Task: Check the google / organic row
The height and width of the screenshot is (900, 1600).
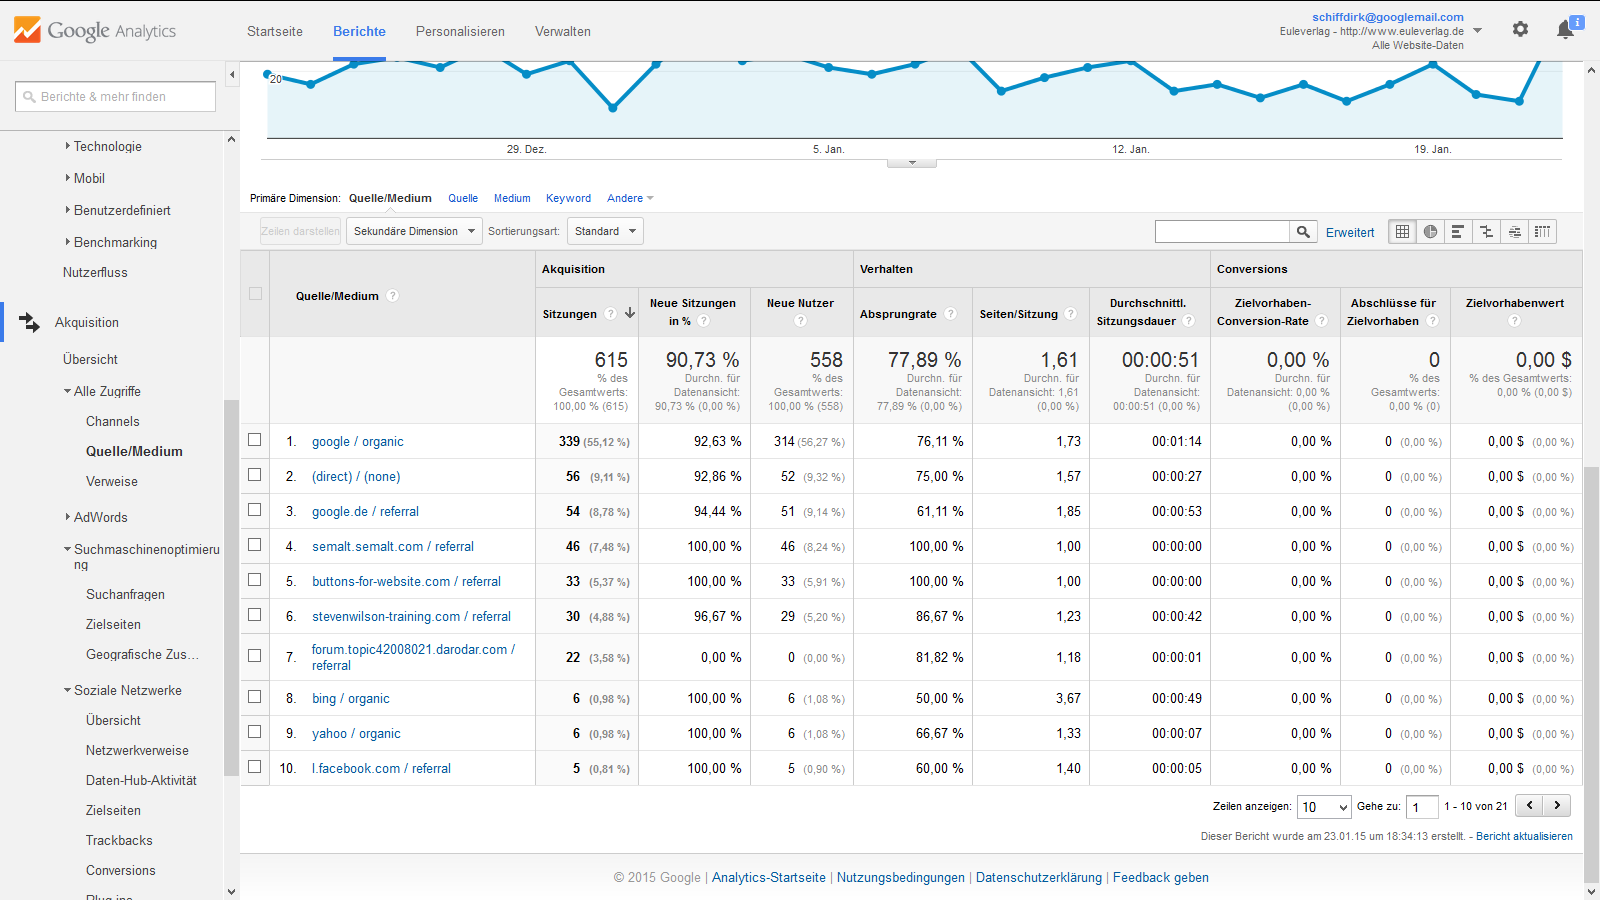Action: (255, 440)
